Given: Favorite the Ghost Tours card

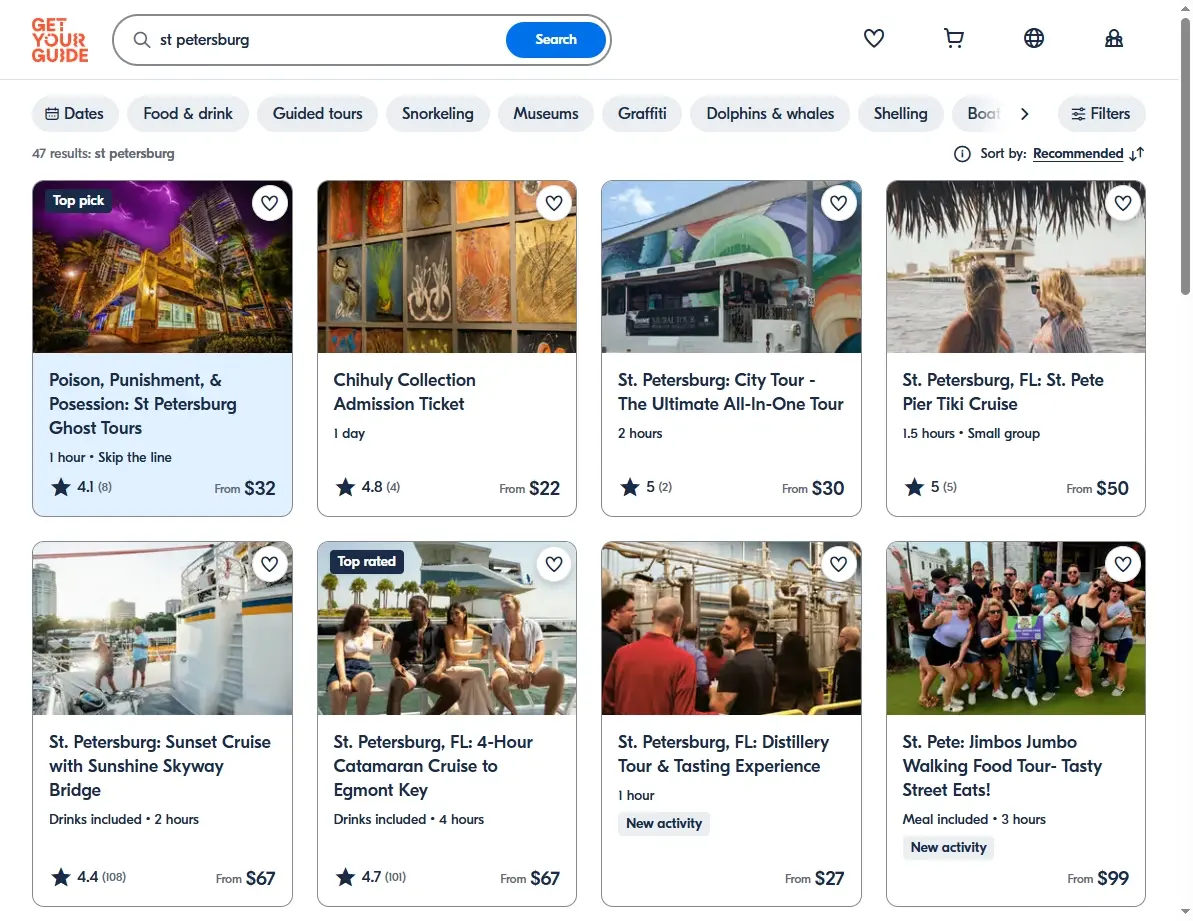Looking at the screenshot, I should [269, 203].
